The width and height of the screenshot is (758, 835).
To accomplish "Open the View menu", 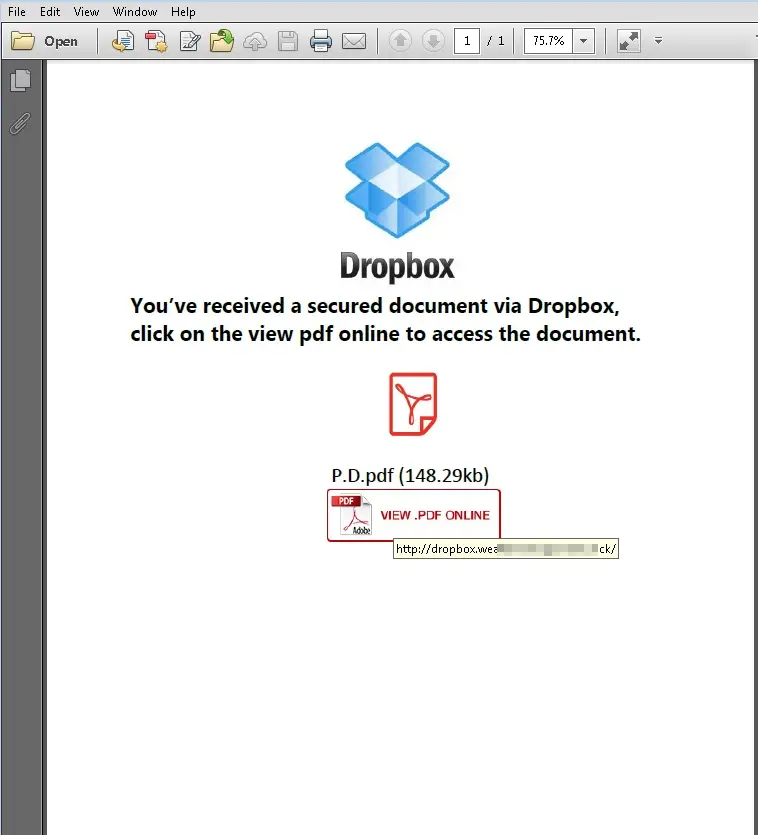I will click(x=86, y=12).
